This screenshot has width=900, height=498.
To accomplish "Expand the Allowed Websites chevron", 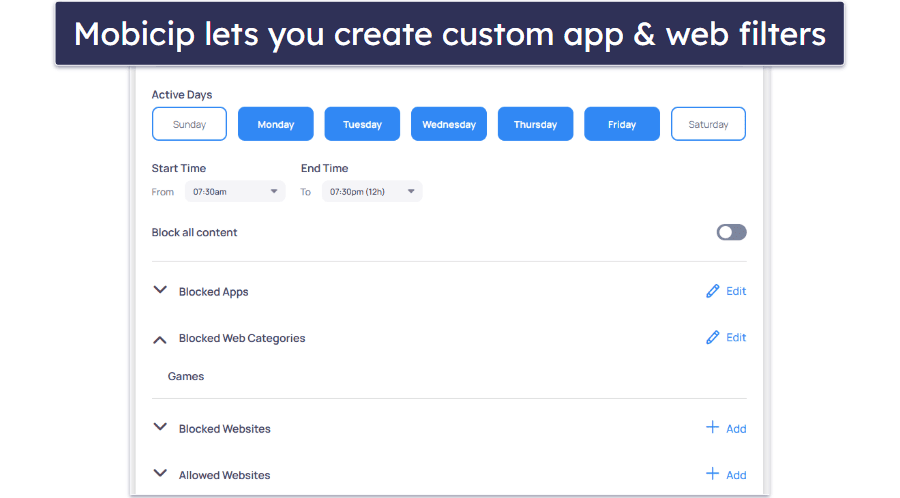I will [160, 473].
